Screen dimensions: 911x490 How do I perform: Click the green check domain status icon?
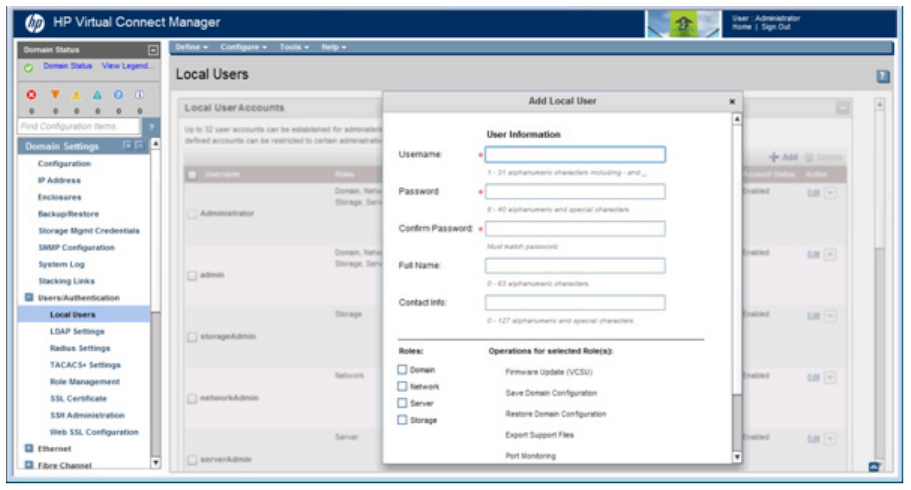[28, 68]
